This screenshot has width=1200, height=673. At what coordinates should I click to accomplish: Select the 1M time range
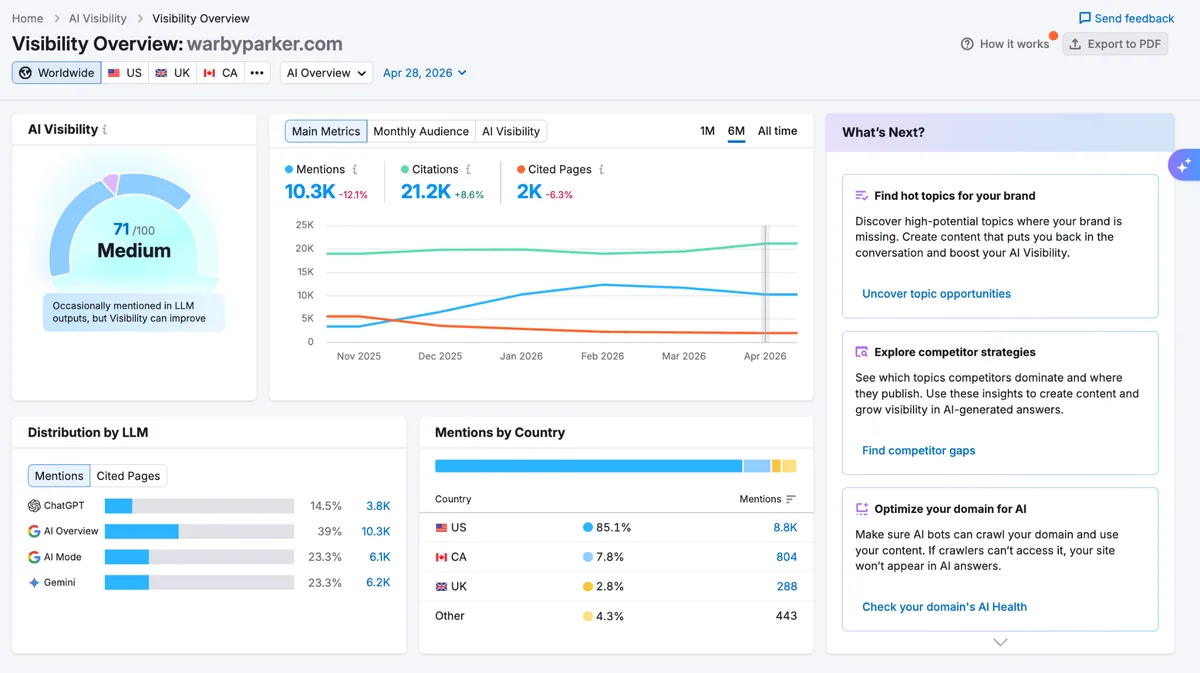(x=707, y=131)
